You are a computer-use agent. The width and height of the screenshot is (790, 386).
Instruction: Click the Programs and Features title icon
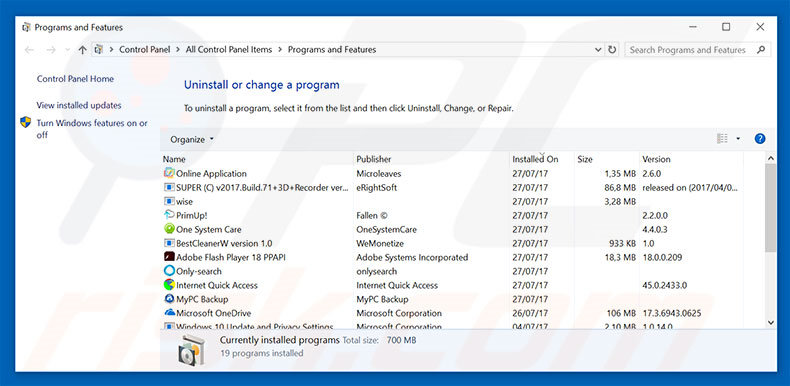pyautogui.click(x=26, y=27)
